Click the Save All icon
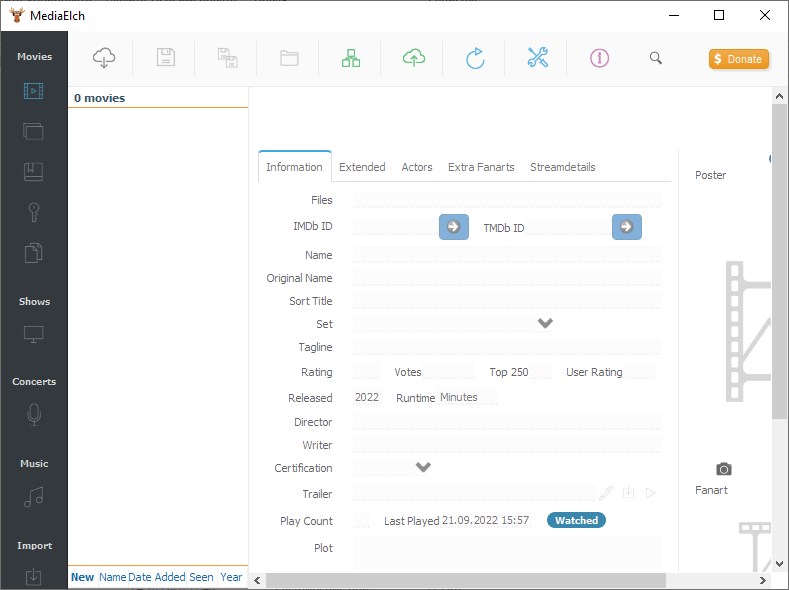 click(227, 58)
